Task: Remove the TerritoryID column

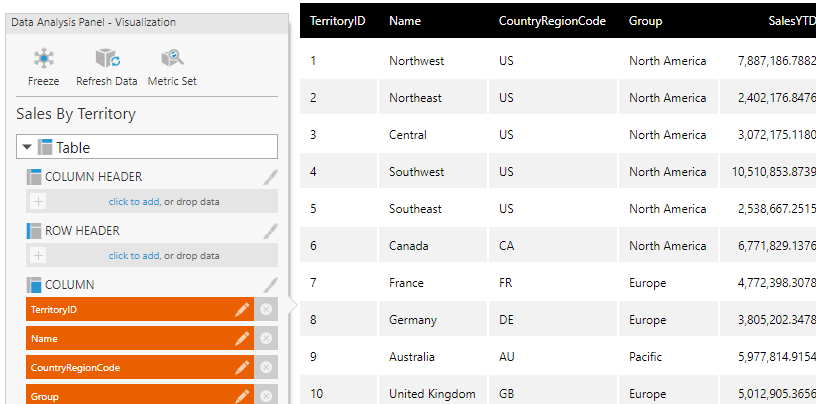Action: [x=266, y=310]
